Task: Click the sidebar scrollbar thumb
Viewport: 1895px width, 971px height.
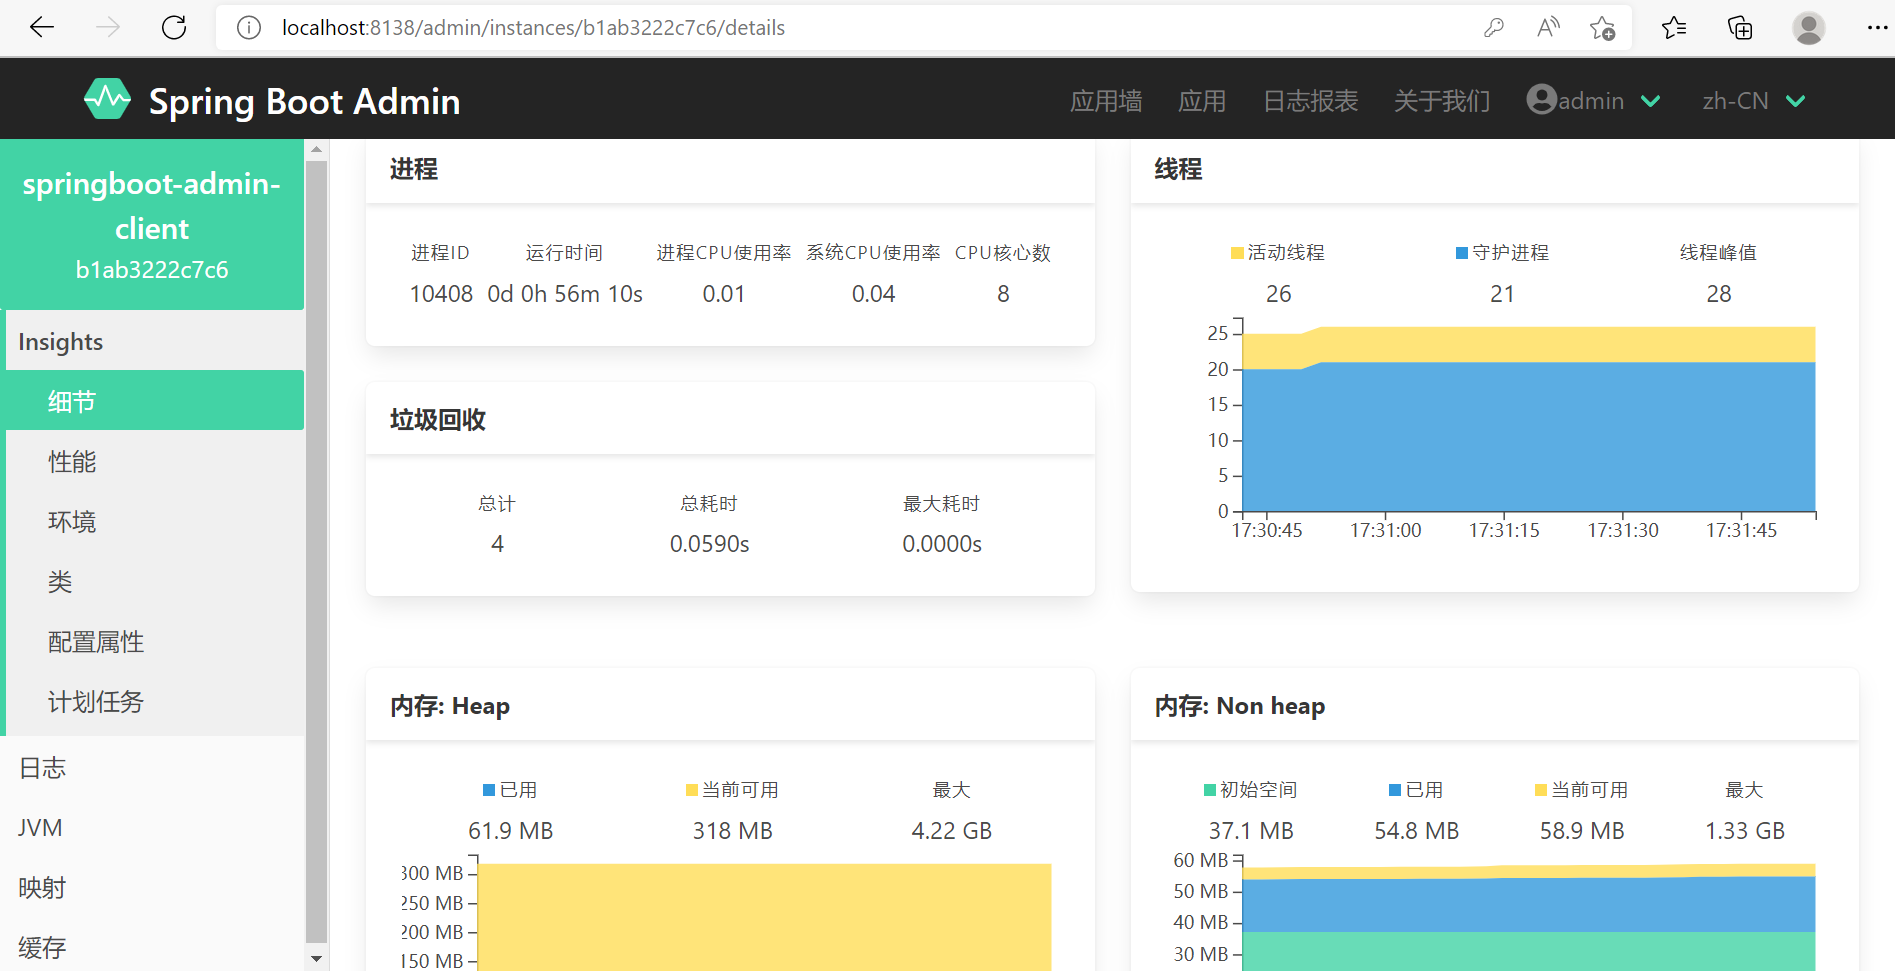Action: 316,550
